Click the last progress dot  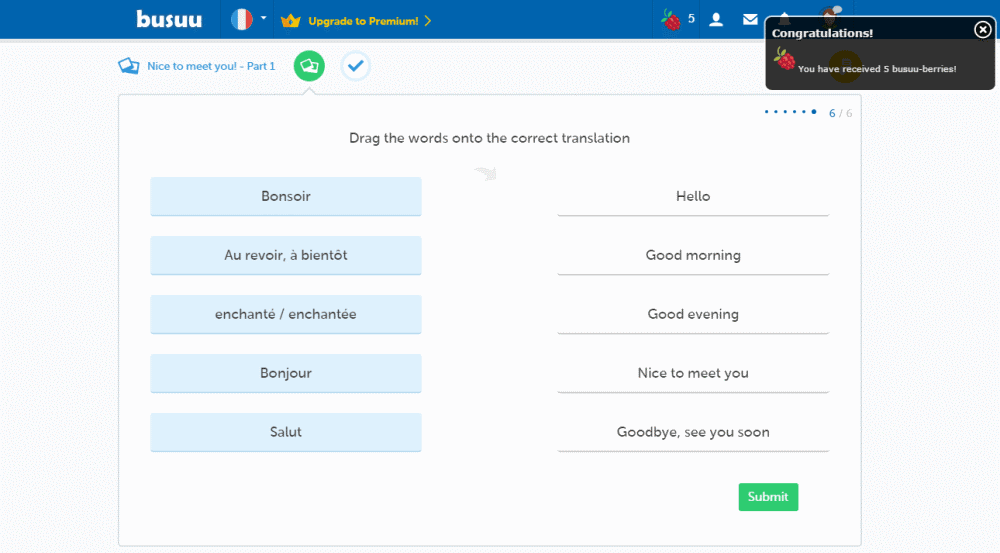pos(814,112)
